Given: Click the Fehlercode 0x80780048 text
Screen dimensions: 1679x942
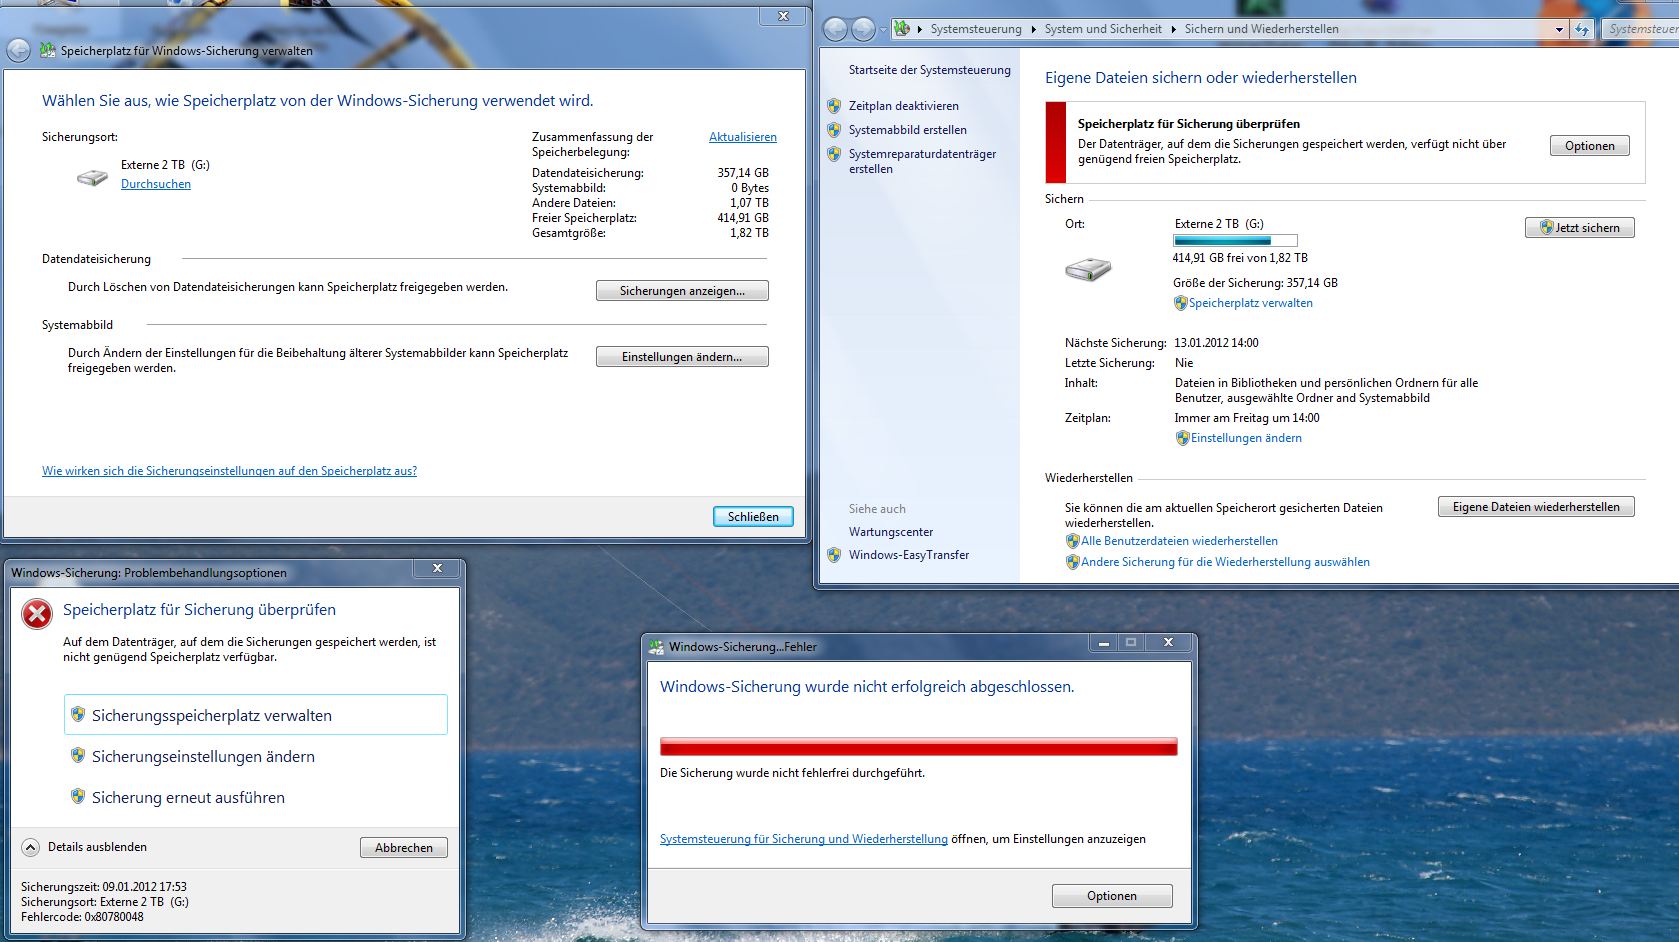Looking at the screenshot, I should click(x=82, y=917).
